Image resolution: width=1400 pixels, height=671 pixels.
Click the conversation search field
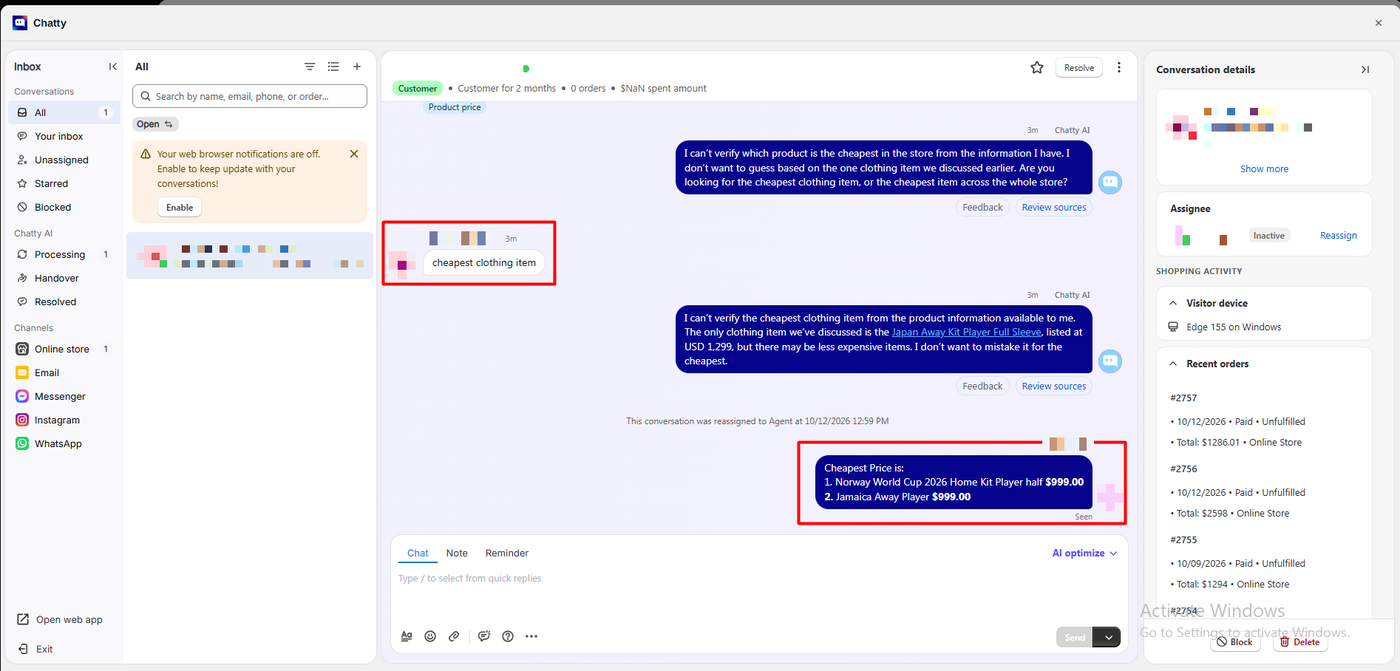250,96
